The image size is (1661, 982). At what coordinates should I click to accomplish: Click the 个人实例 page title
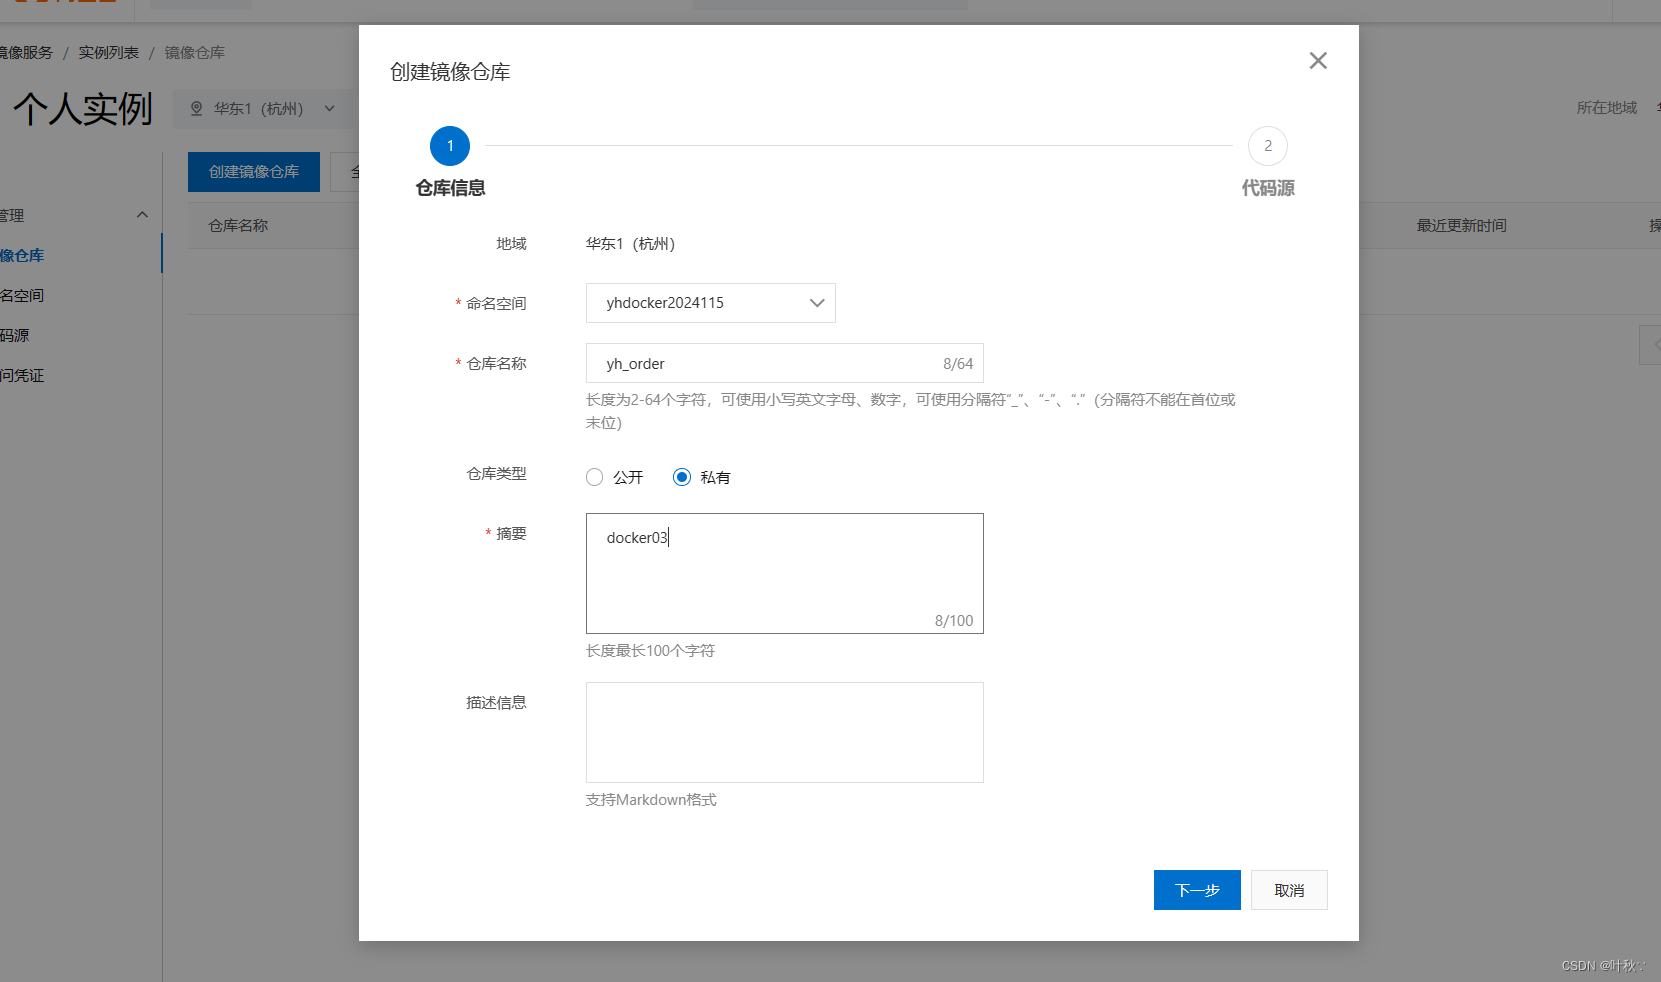pyautogui.click(x=82, y=109)
